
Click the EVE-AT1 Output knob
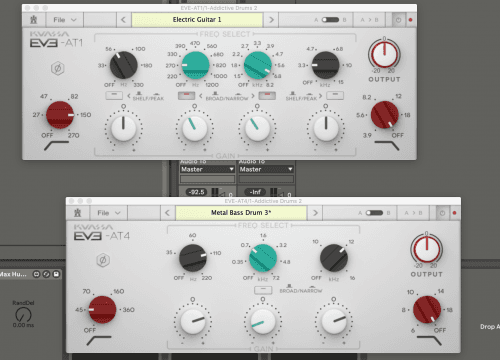click(384, 54)
